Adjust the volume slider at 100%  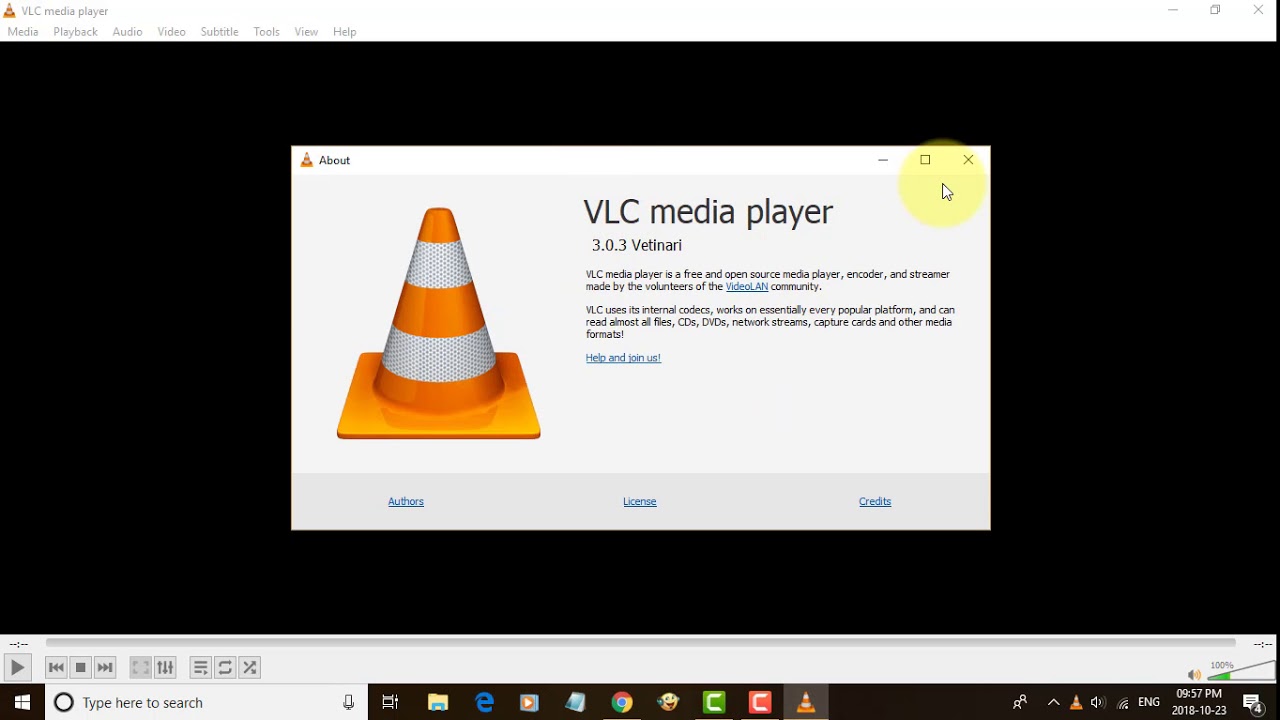[1241, 670]
